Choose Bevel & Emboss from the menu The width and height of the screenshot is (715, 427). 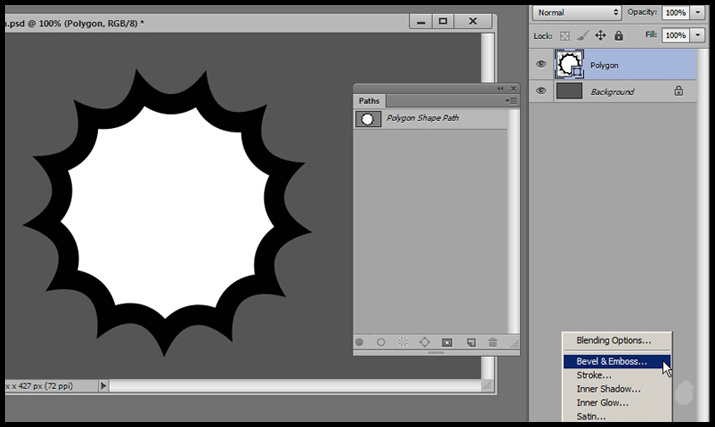[x=611, y=361]
